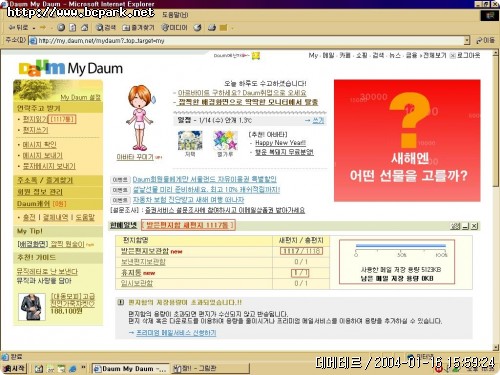Close the mail panel with its X icon

[x=475, y=226]
